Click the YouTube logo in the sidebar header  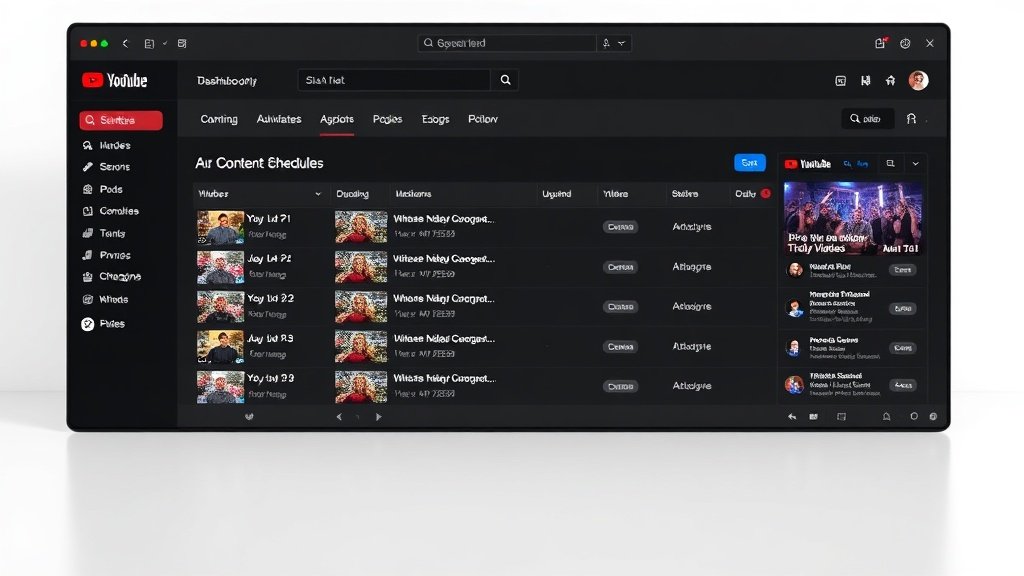(x=115, y=80)
